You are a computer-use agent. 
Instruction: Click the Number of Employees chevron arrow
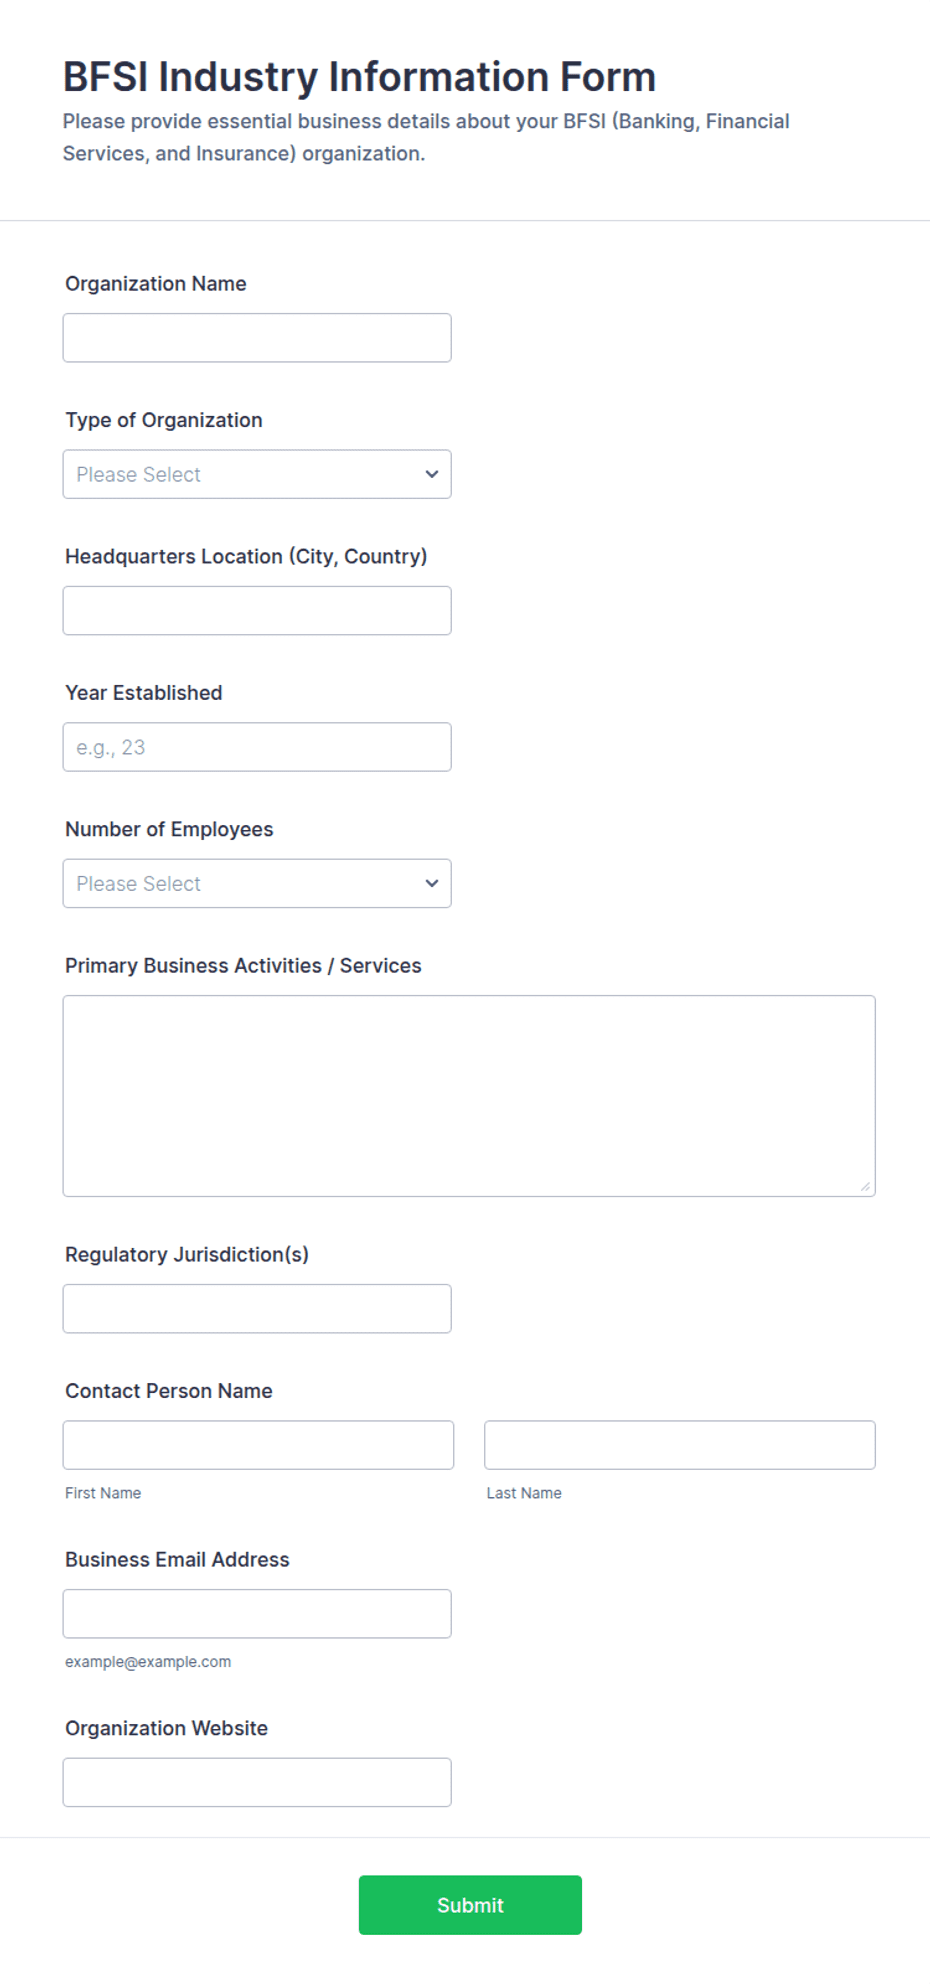[x=432, y=883]
